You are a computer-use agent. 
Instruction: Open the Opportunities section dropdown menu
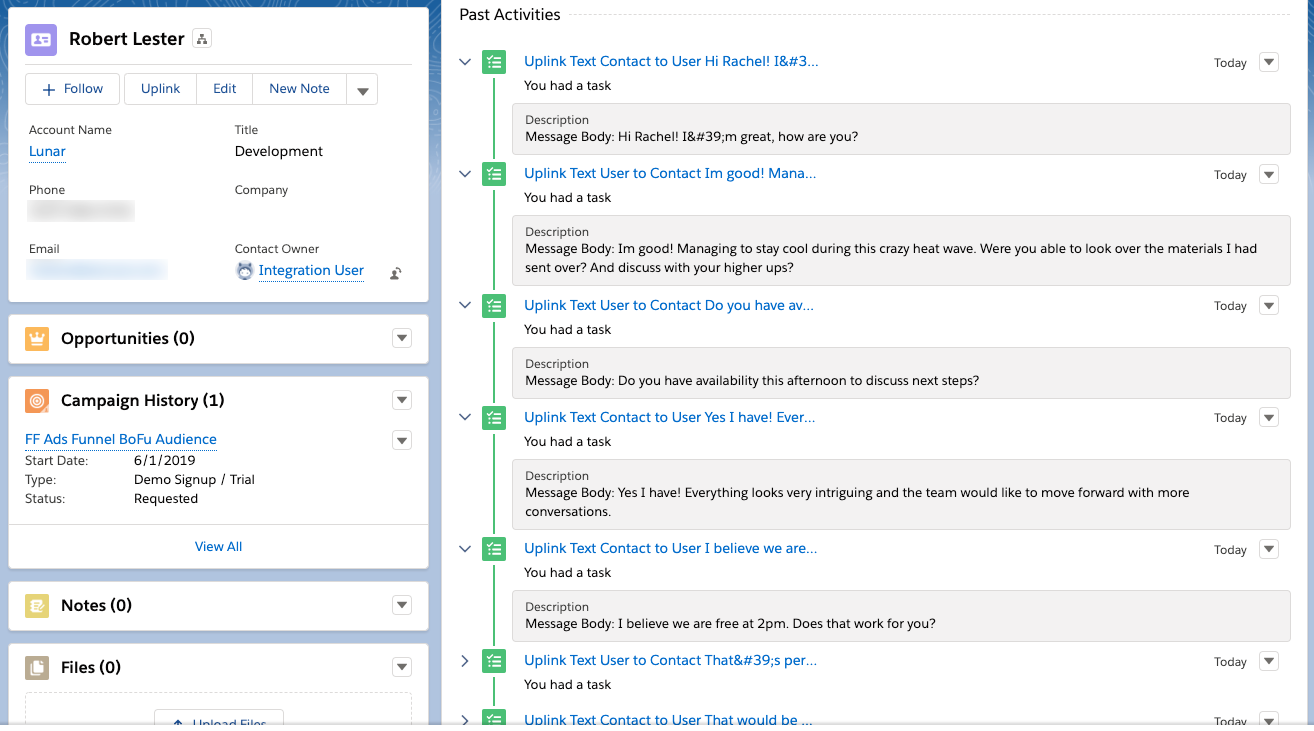pyautogui.click(x=402, y=339)
